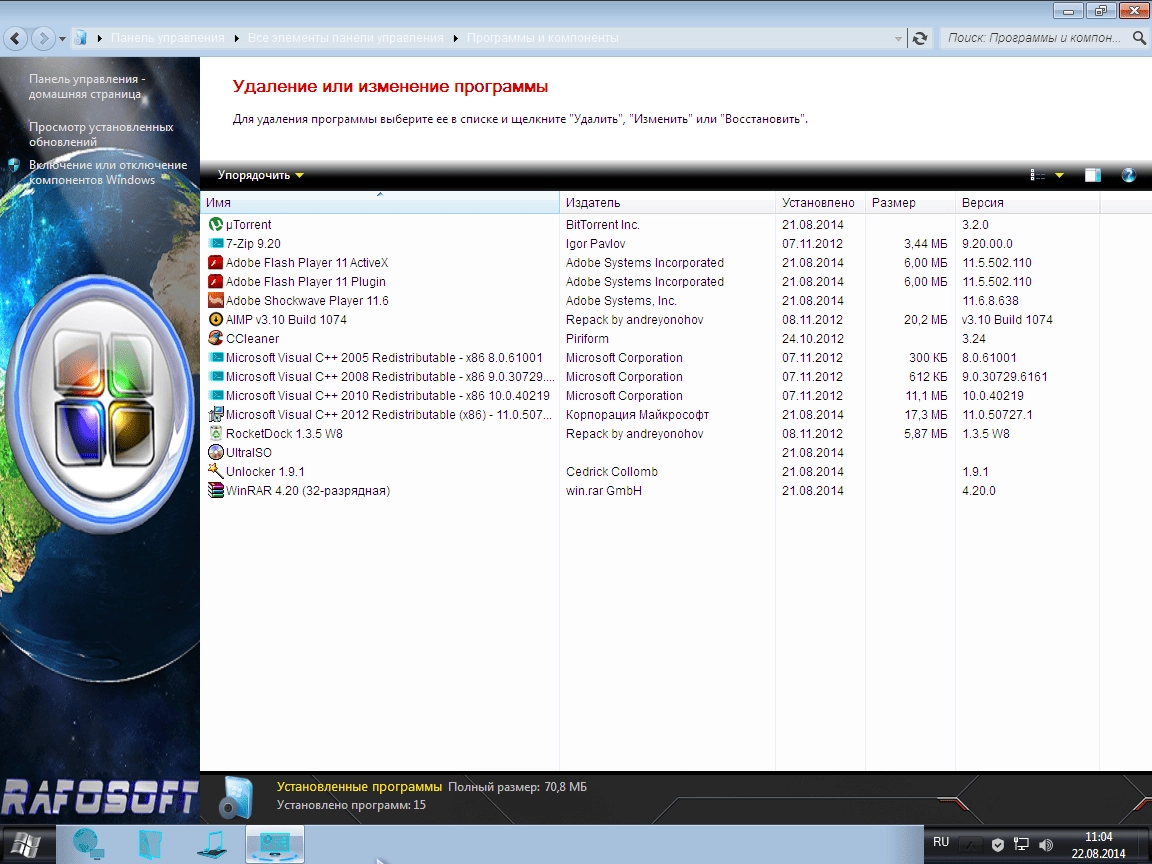Click version 11.6.8.638 cell
The image size is (1152, 864).
pyautogui.click(x=990, y=300)
